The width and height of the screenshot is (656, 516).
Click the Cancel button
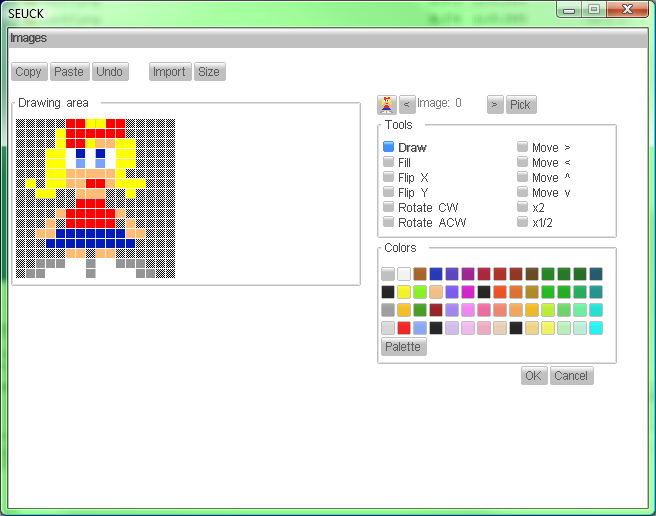click(x=571, y=375)
